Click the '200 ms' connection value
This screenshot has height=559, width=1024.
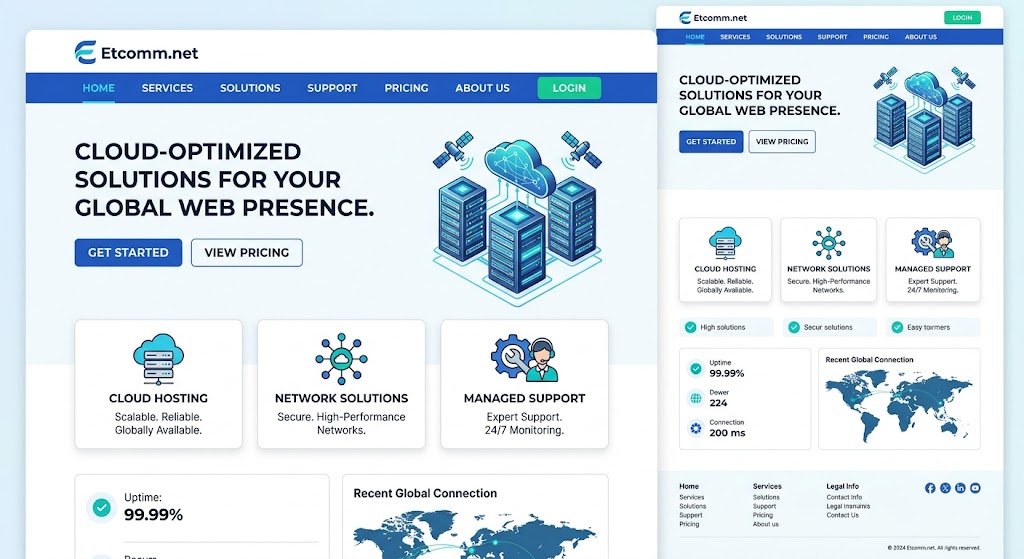727,433
